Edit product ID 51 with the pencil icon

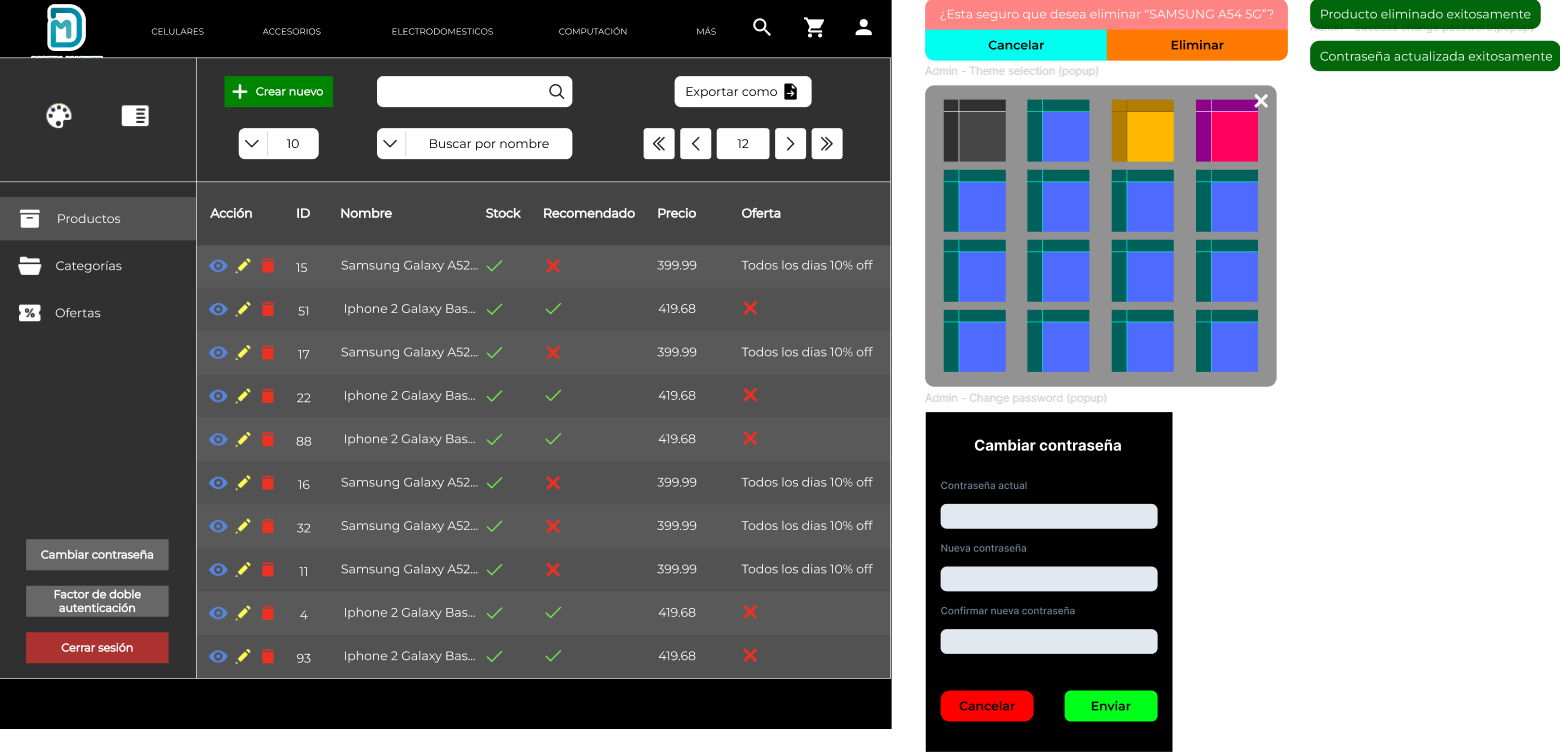(243, 309)
